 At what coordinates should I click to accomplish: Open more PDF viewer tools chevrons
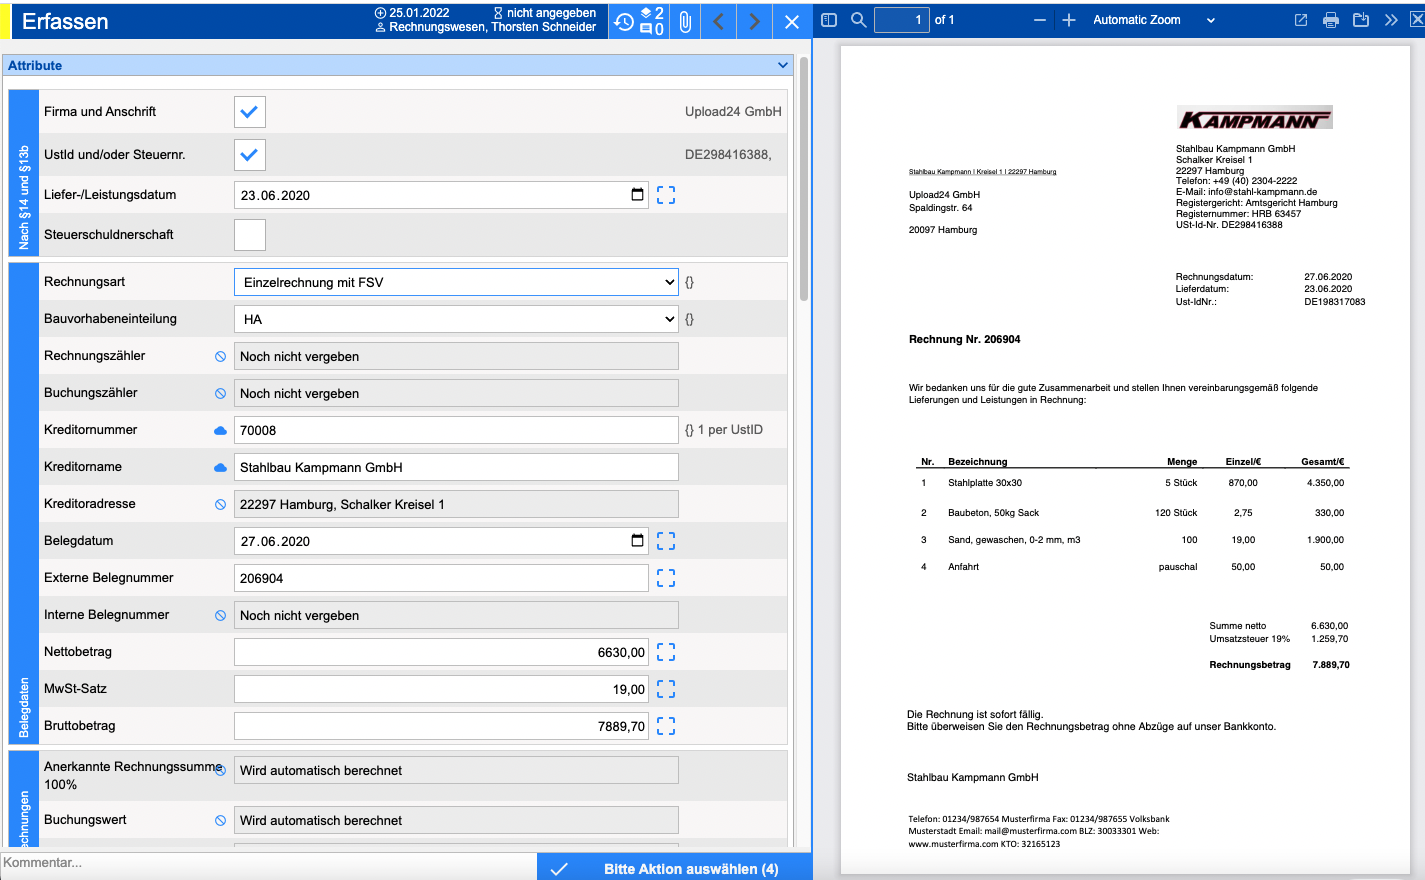(x=1391, y=20)
